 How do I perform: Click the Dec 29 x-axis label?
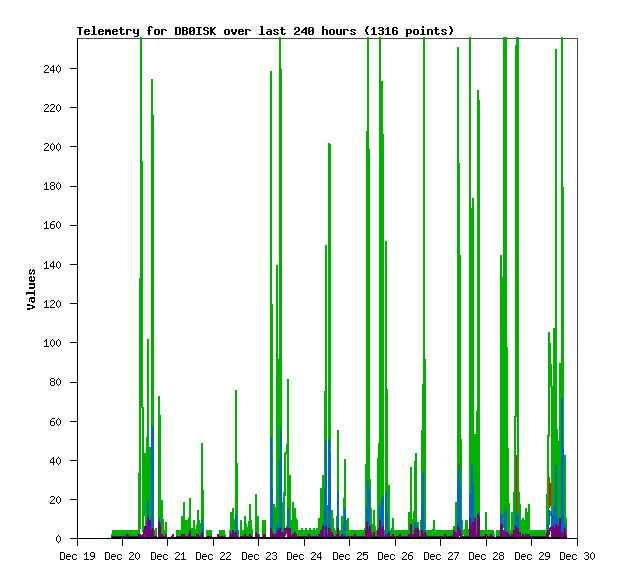click(532, 556)
